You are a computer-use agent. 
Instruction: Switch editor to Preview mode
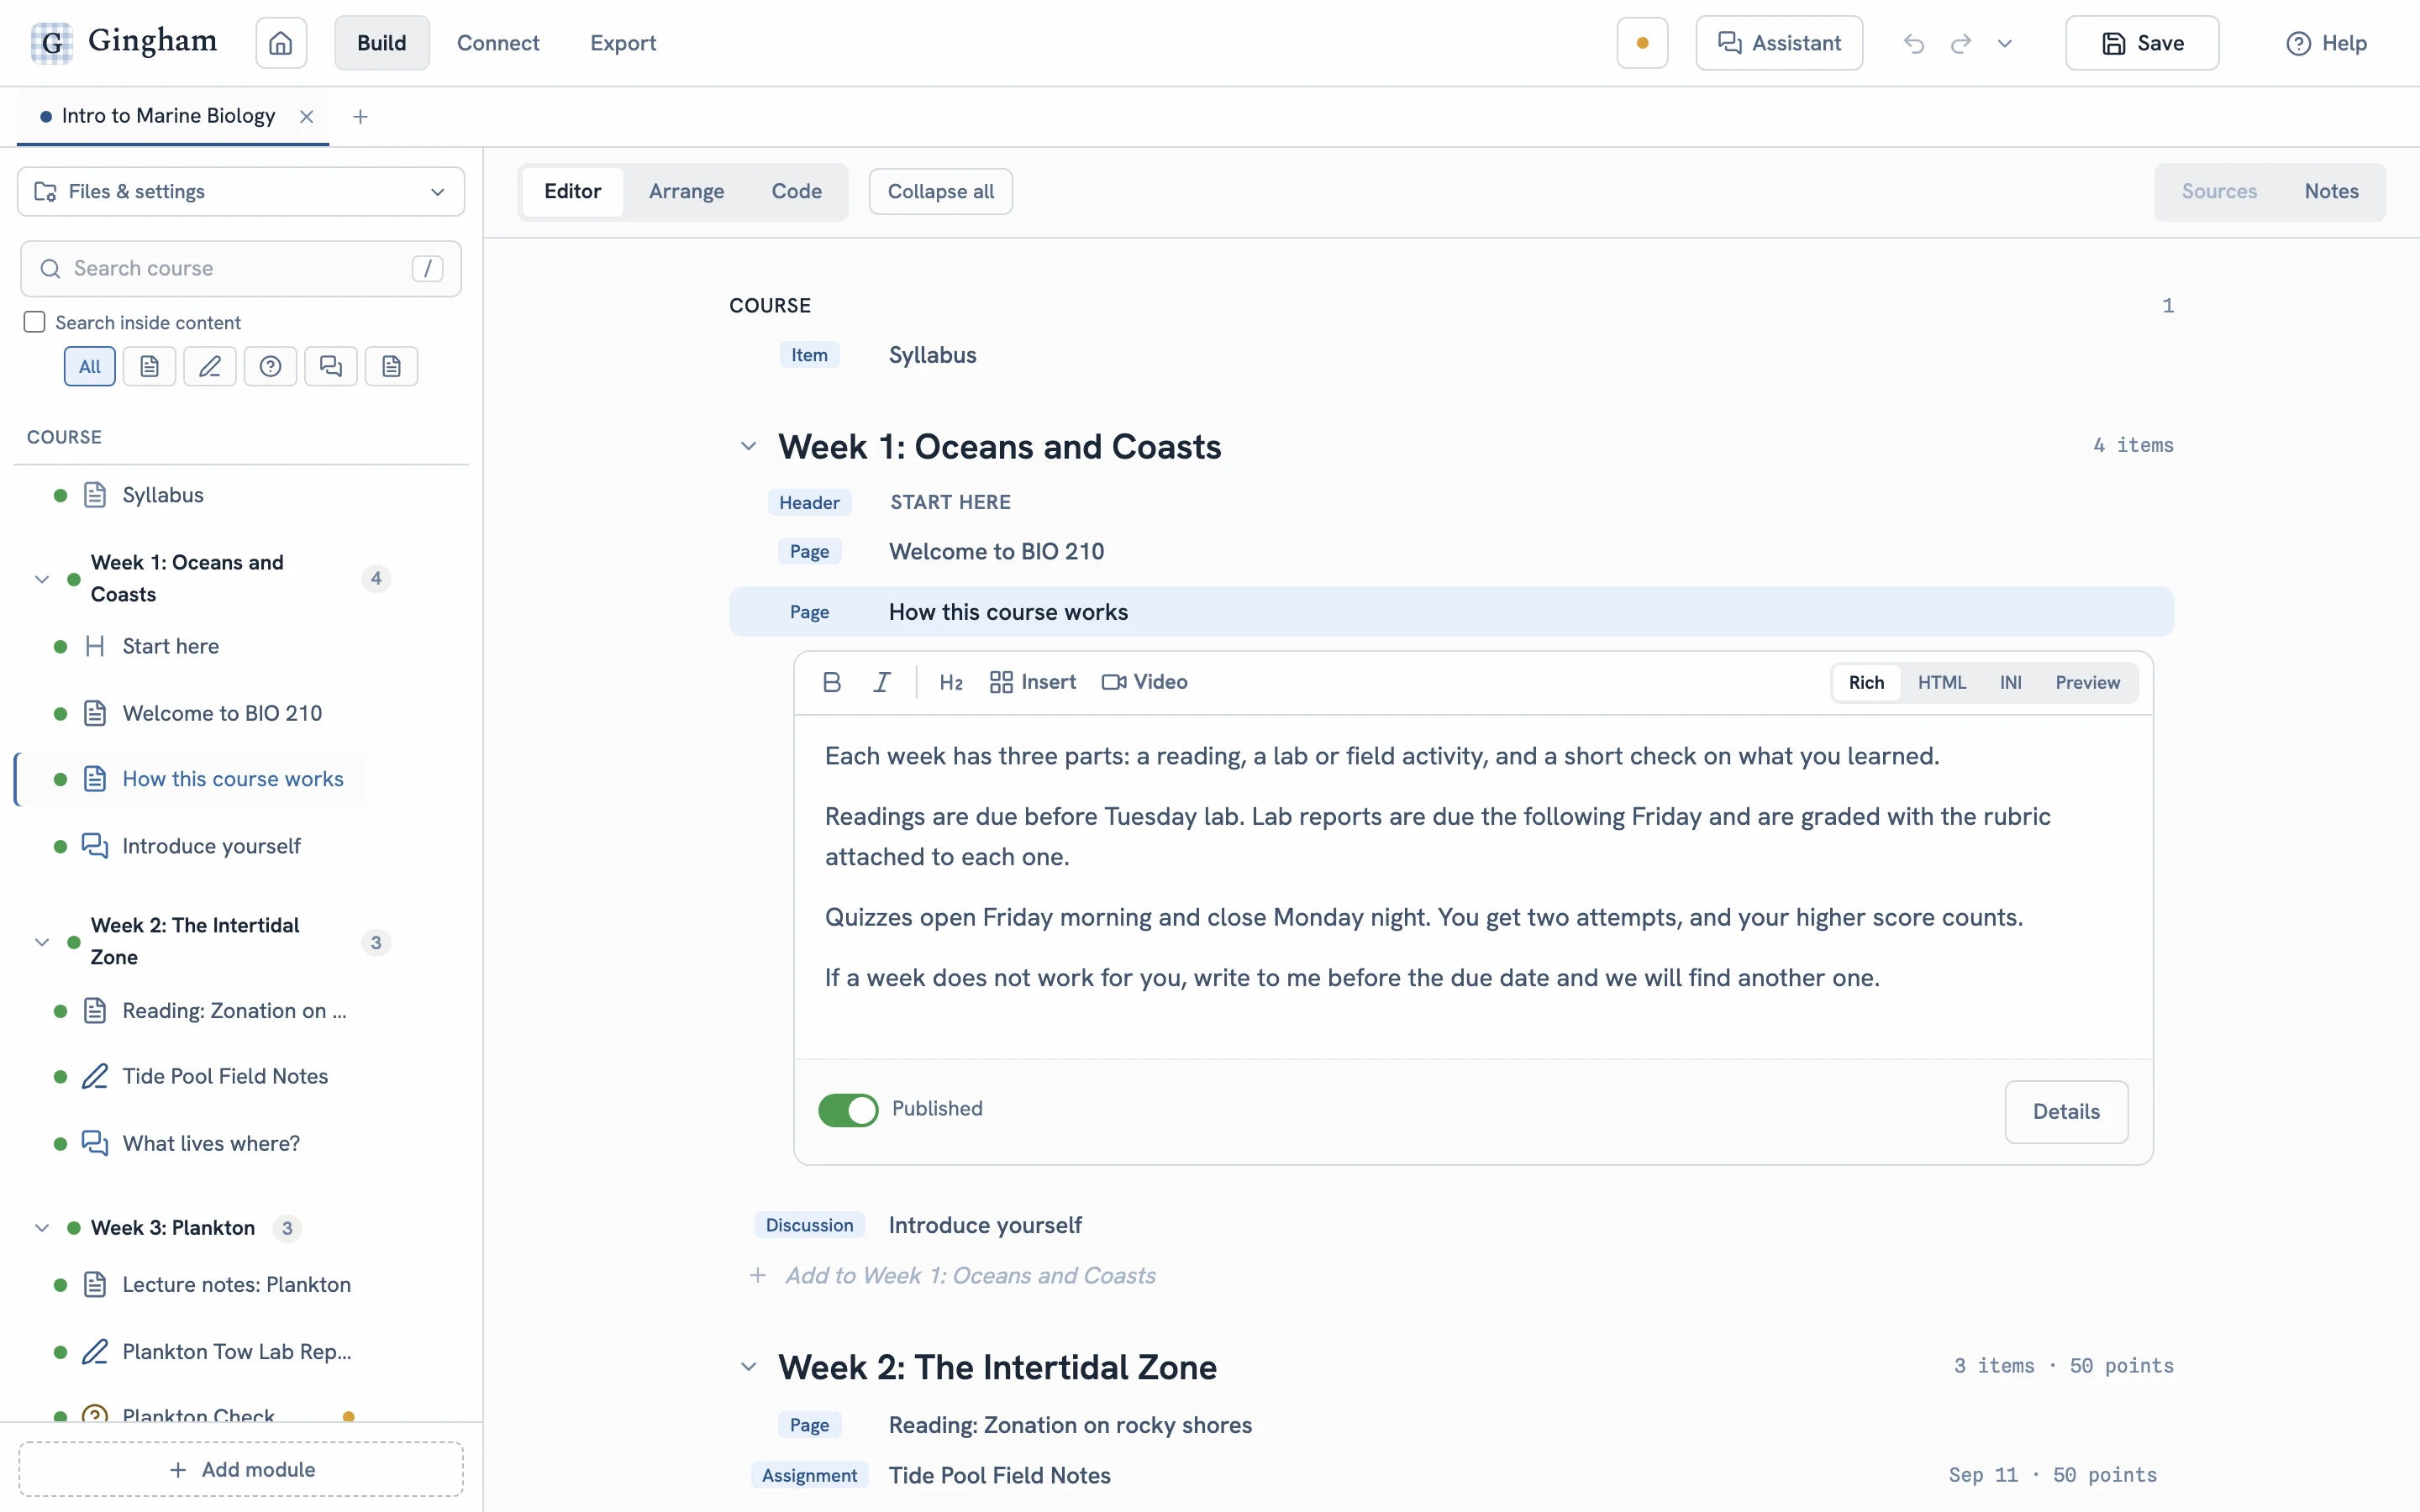tap(2087, 682)
